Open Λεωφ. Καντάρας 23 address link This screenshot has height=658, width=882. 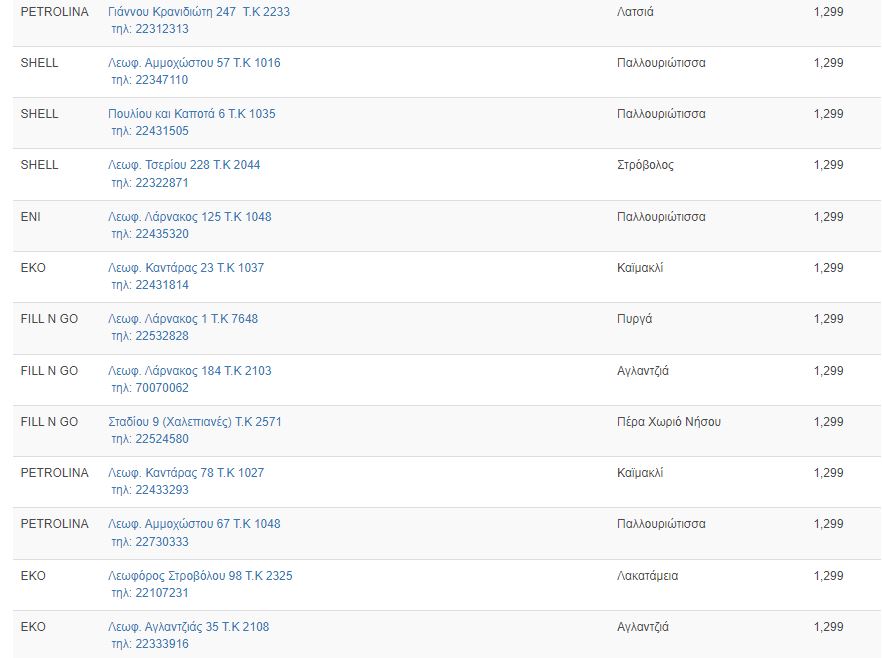[x=186, y=268]
